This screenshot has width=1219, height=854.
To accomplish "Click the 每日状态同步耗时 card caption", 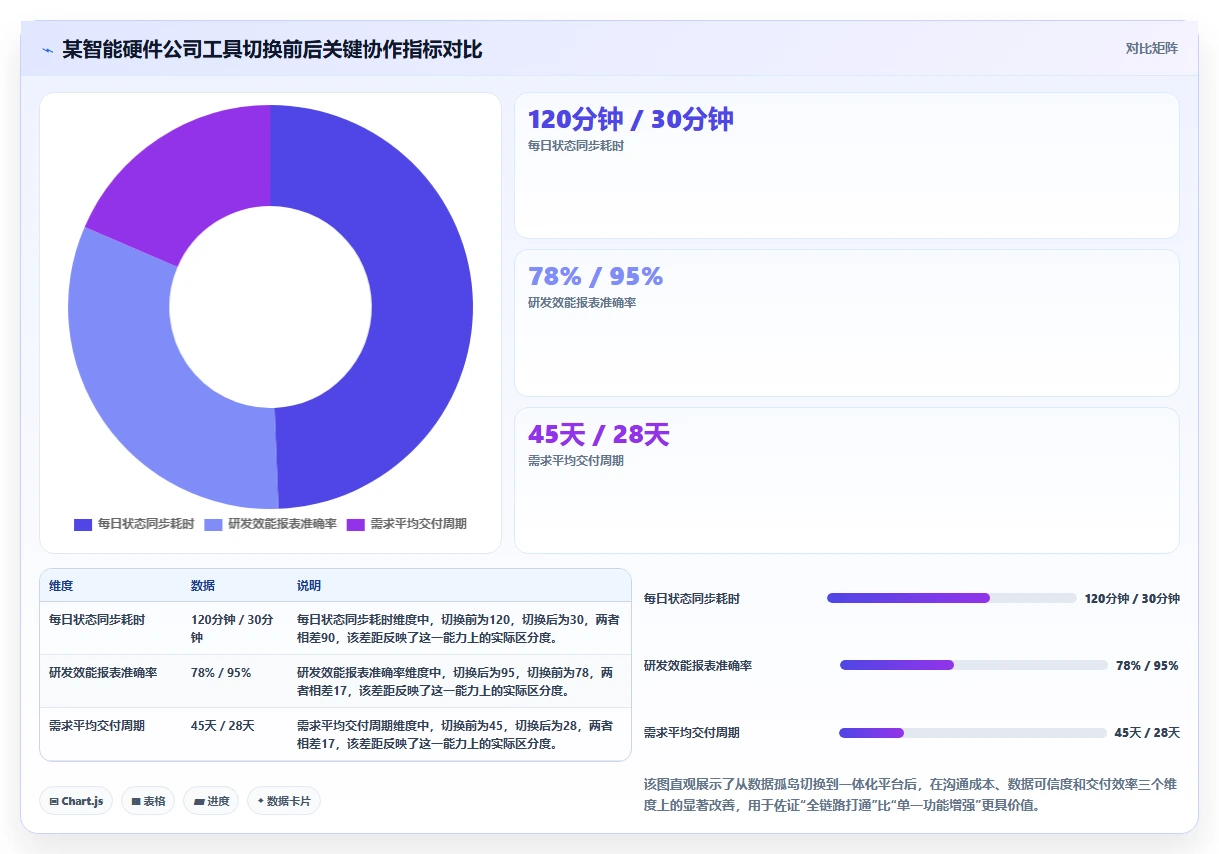I will coord(576,146).
